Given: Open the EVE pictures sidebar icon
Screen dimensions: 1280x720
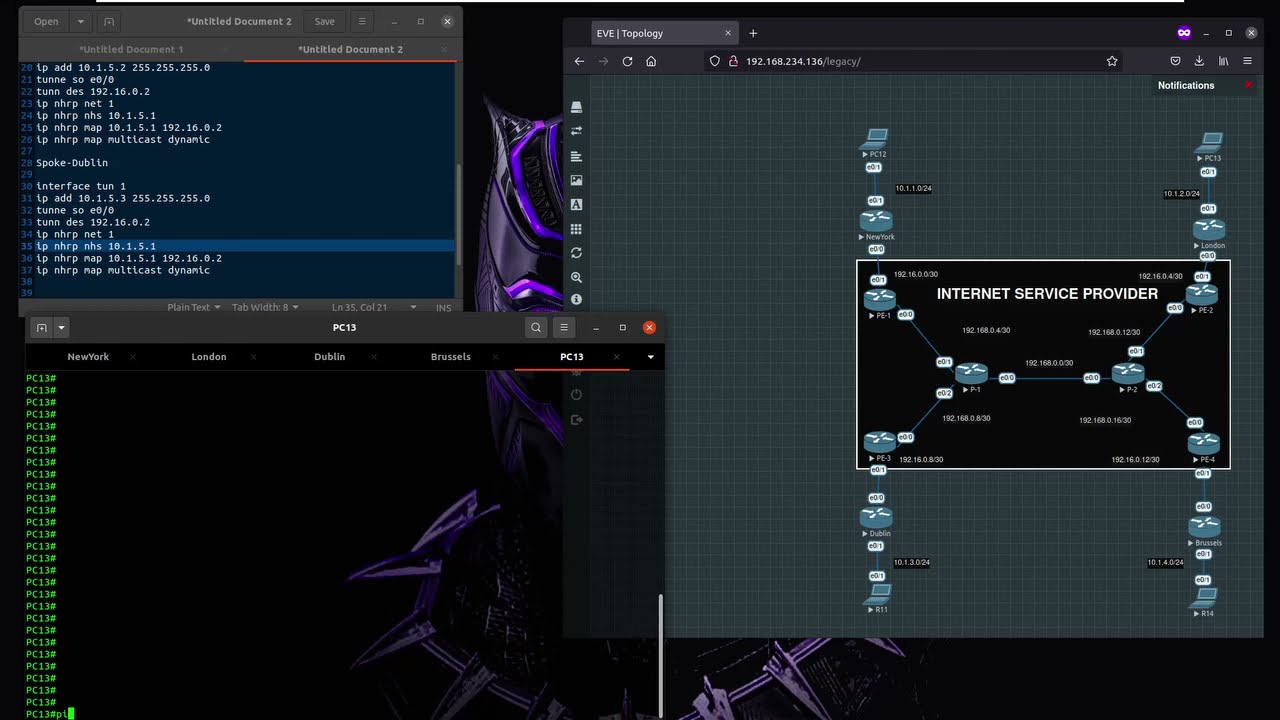Looking at the screenshot, I should point(576,180).
